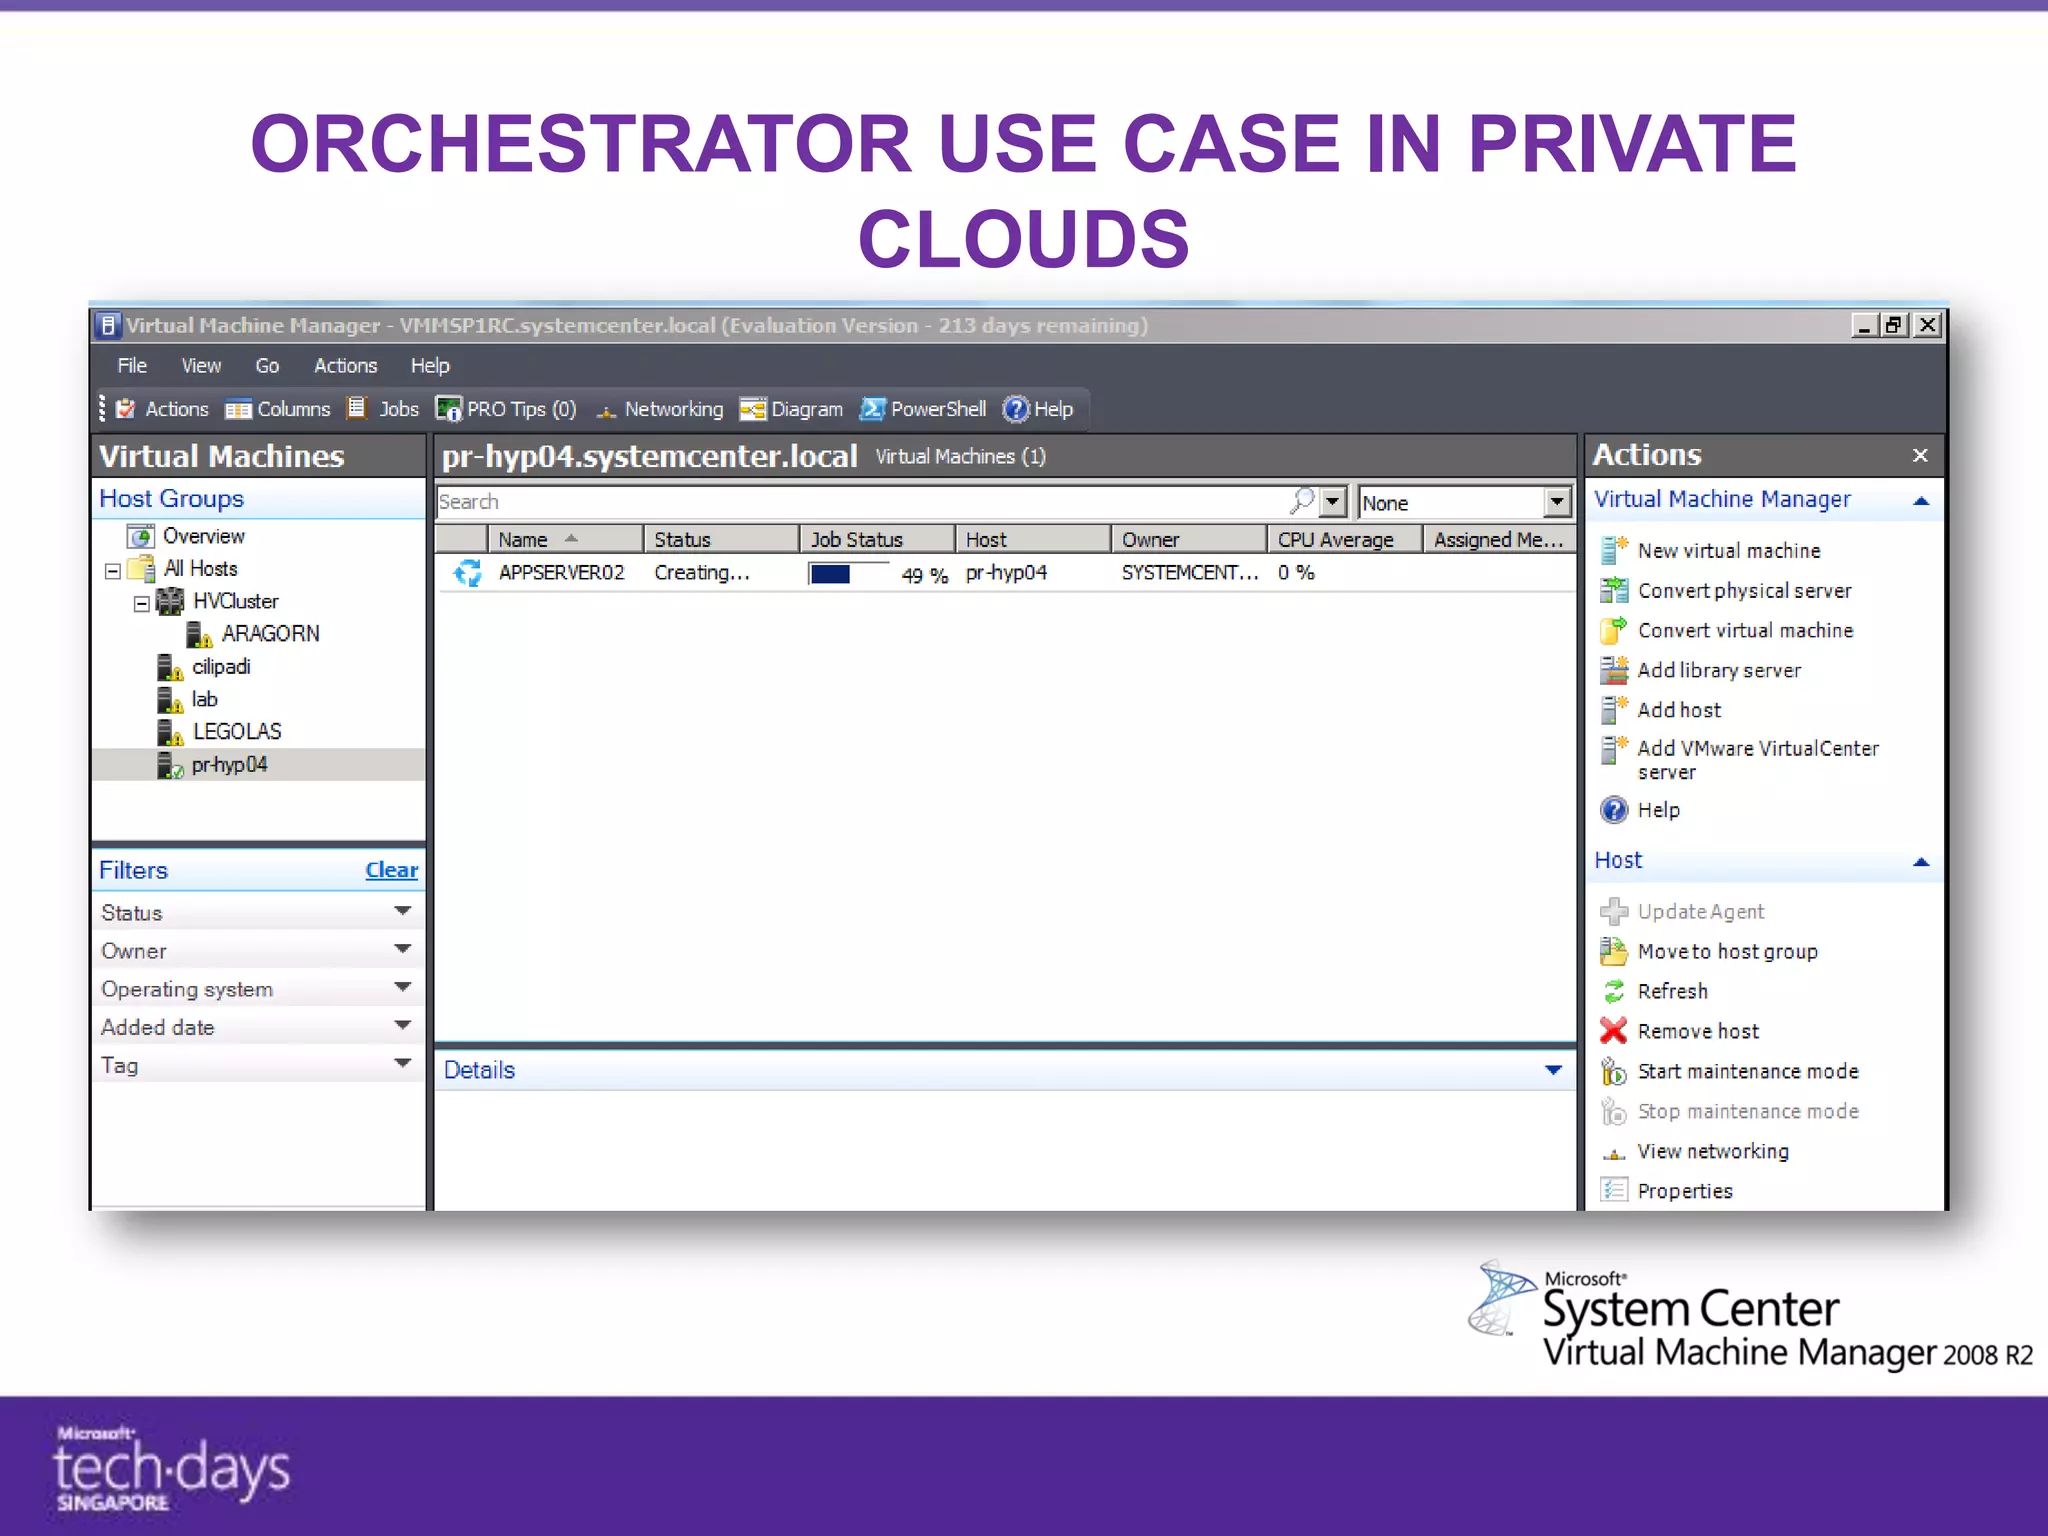Click the virtual machine Search field
The height and width of the screenshot is (1536, 2048).
860,502
